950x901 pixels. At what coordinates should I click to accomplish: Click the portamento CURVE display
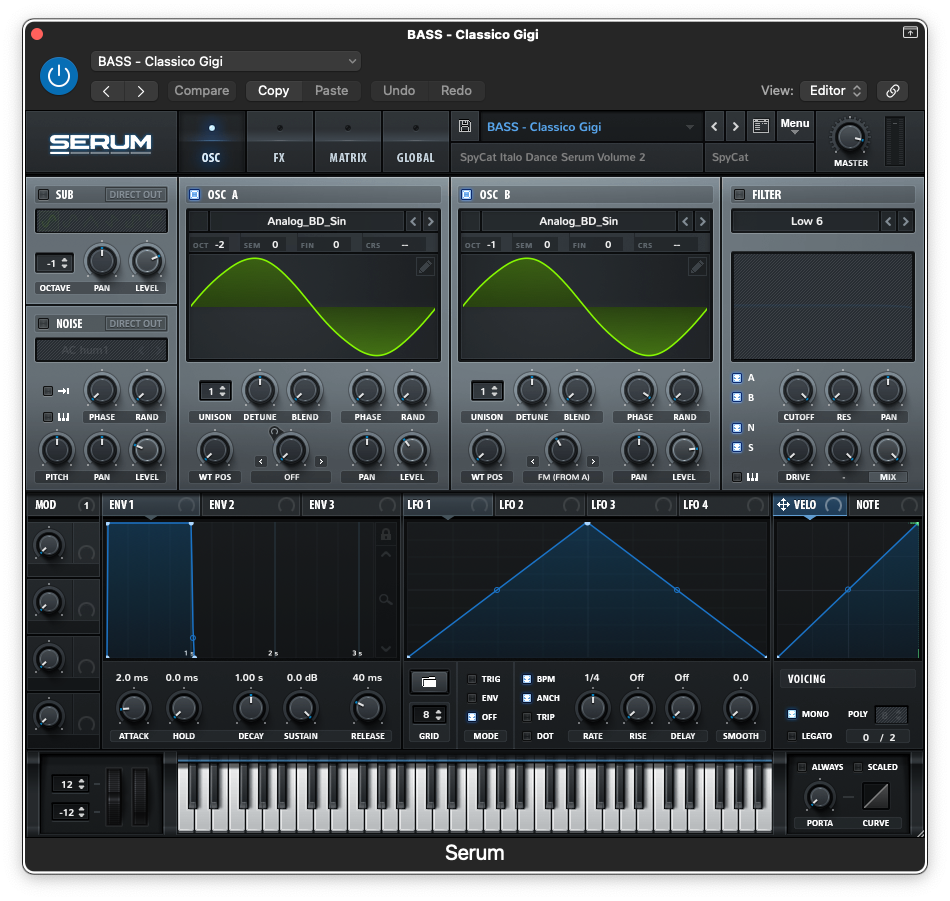[x=875, y=796]
